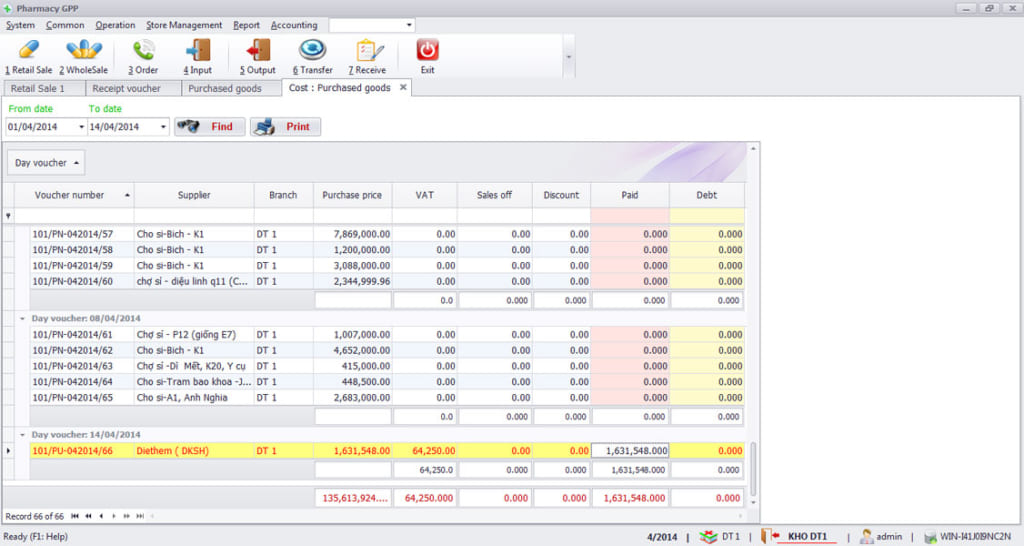This screenshot has width=1024, height=546.
Task: Click the grid vertical scrollbar thumb
Action: point(753,468)
